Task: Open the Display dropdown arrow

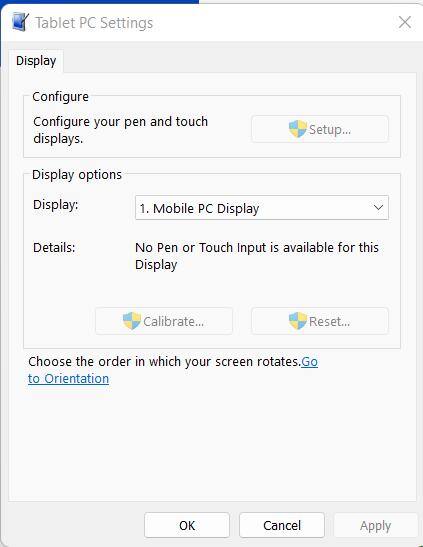Action: (x=378, y=208)
